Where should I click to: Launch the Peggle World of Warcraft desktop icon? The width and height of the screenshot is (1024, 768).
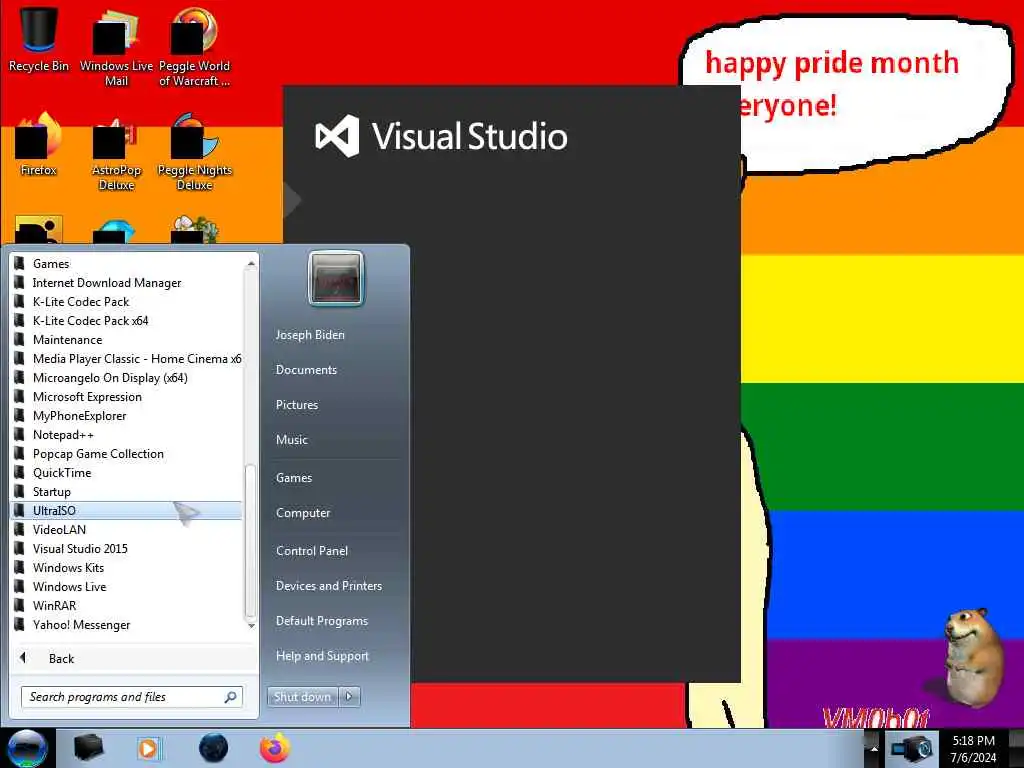(194, 47)
